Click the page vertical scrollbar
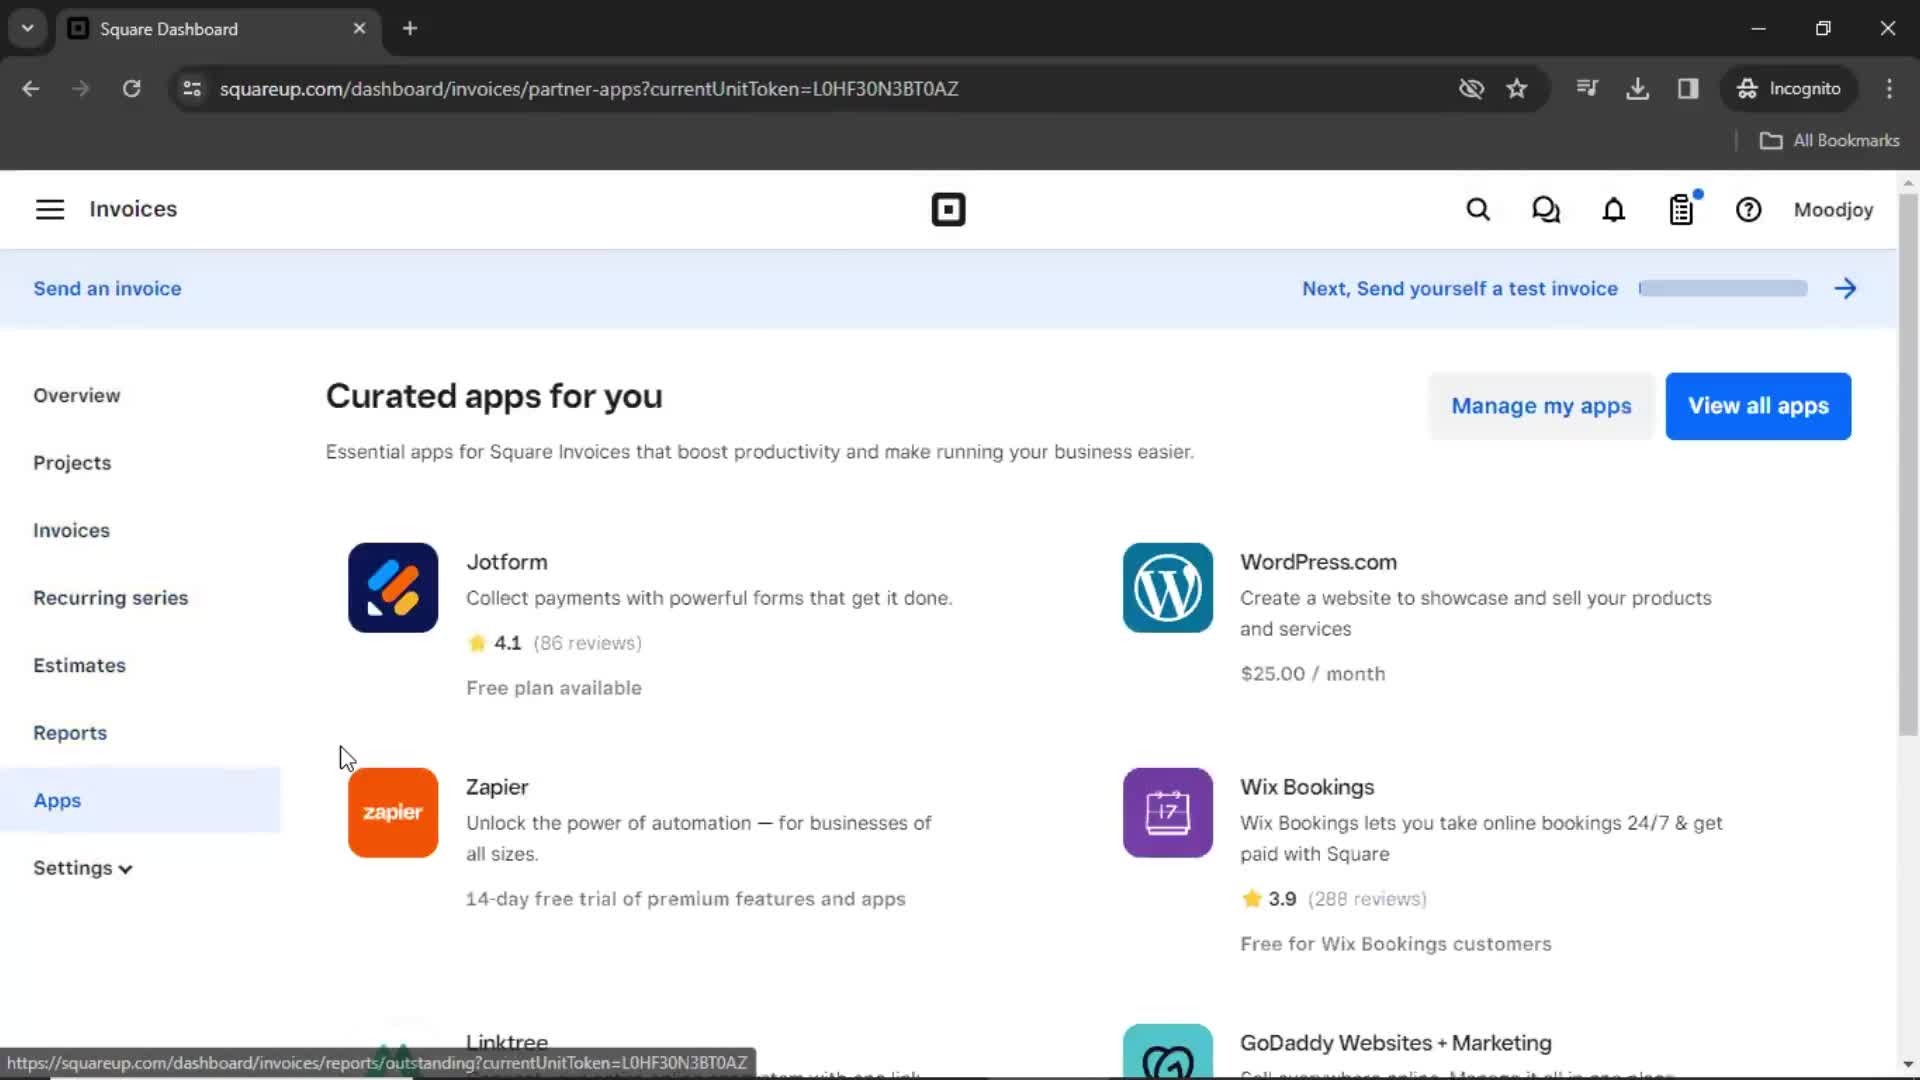 click(1908, 465)
